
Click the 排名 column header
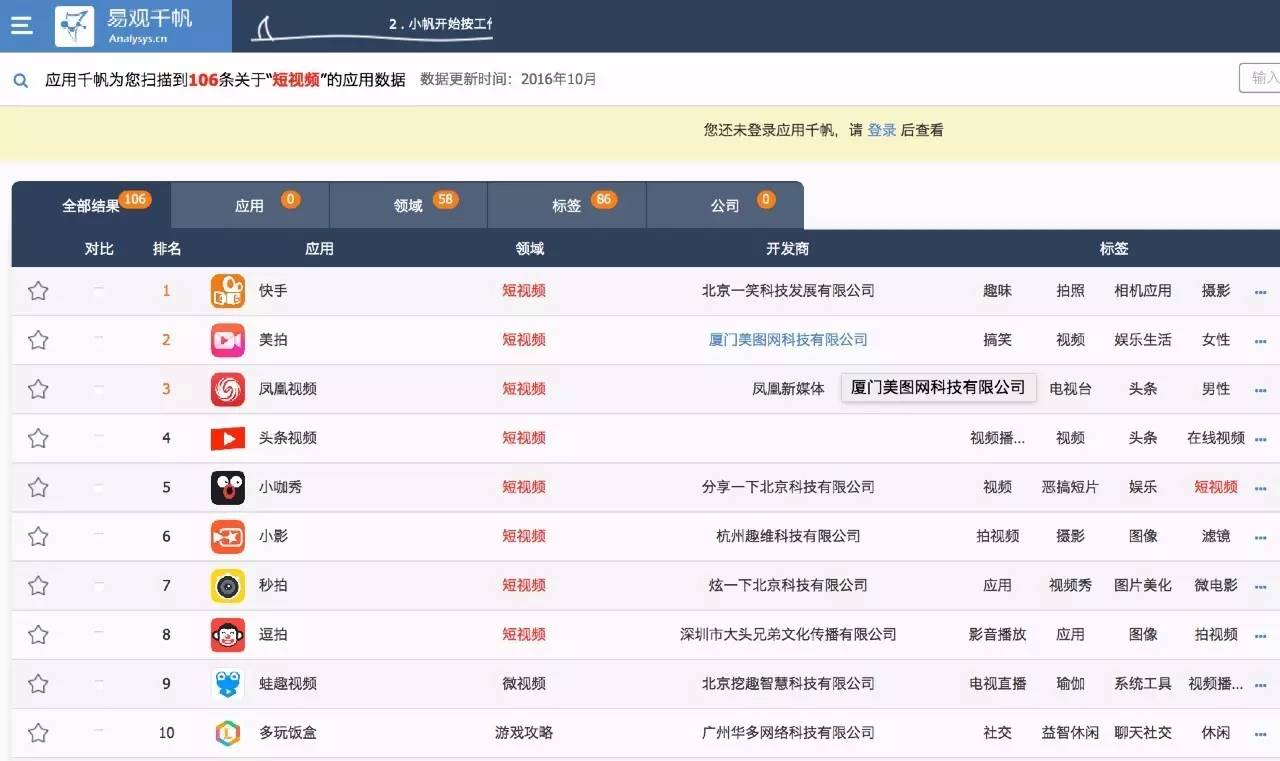pos(167,249)
